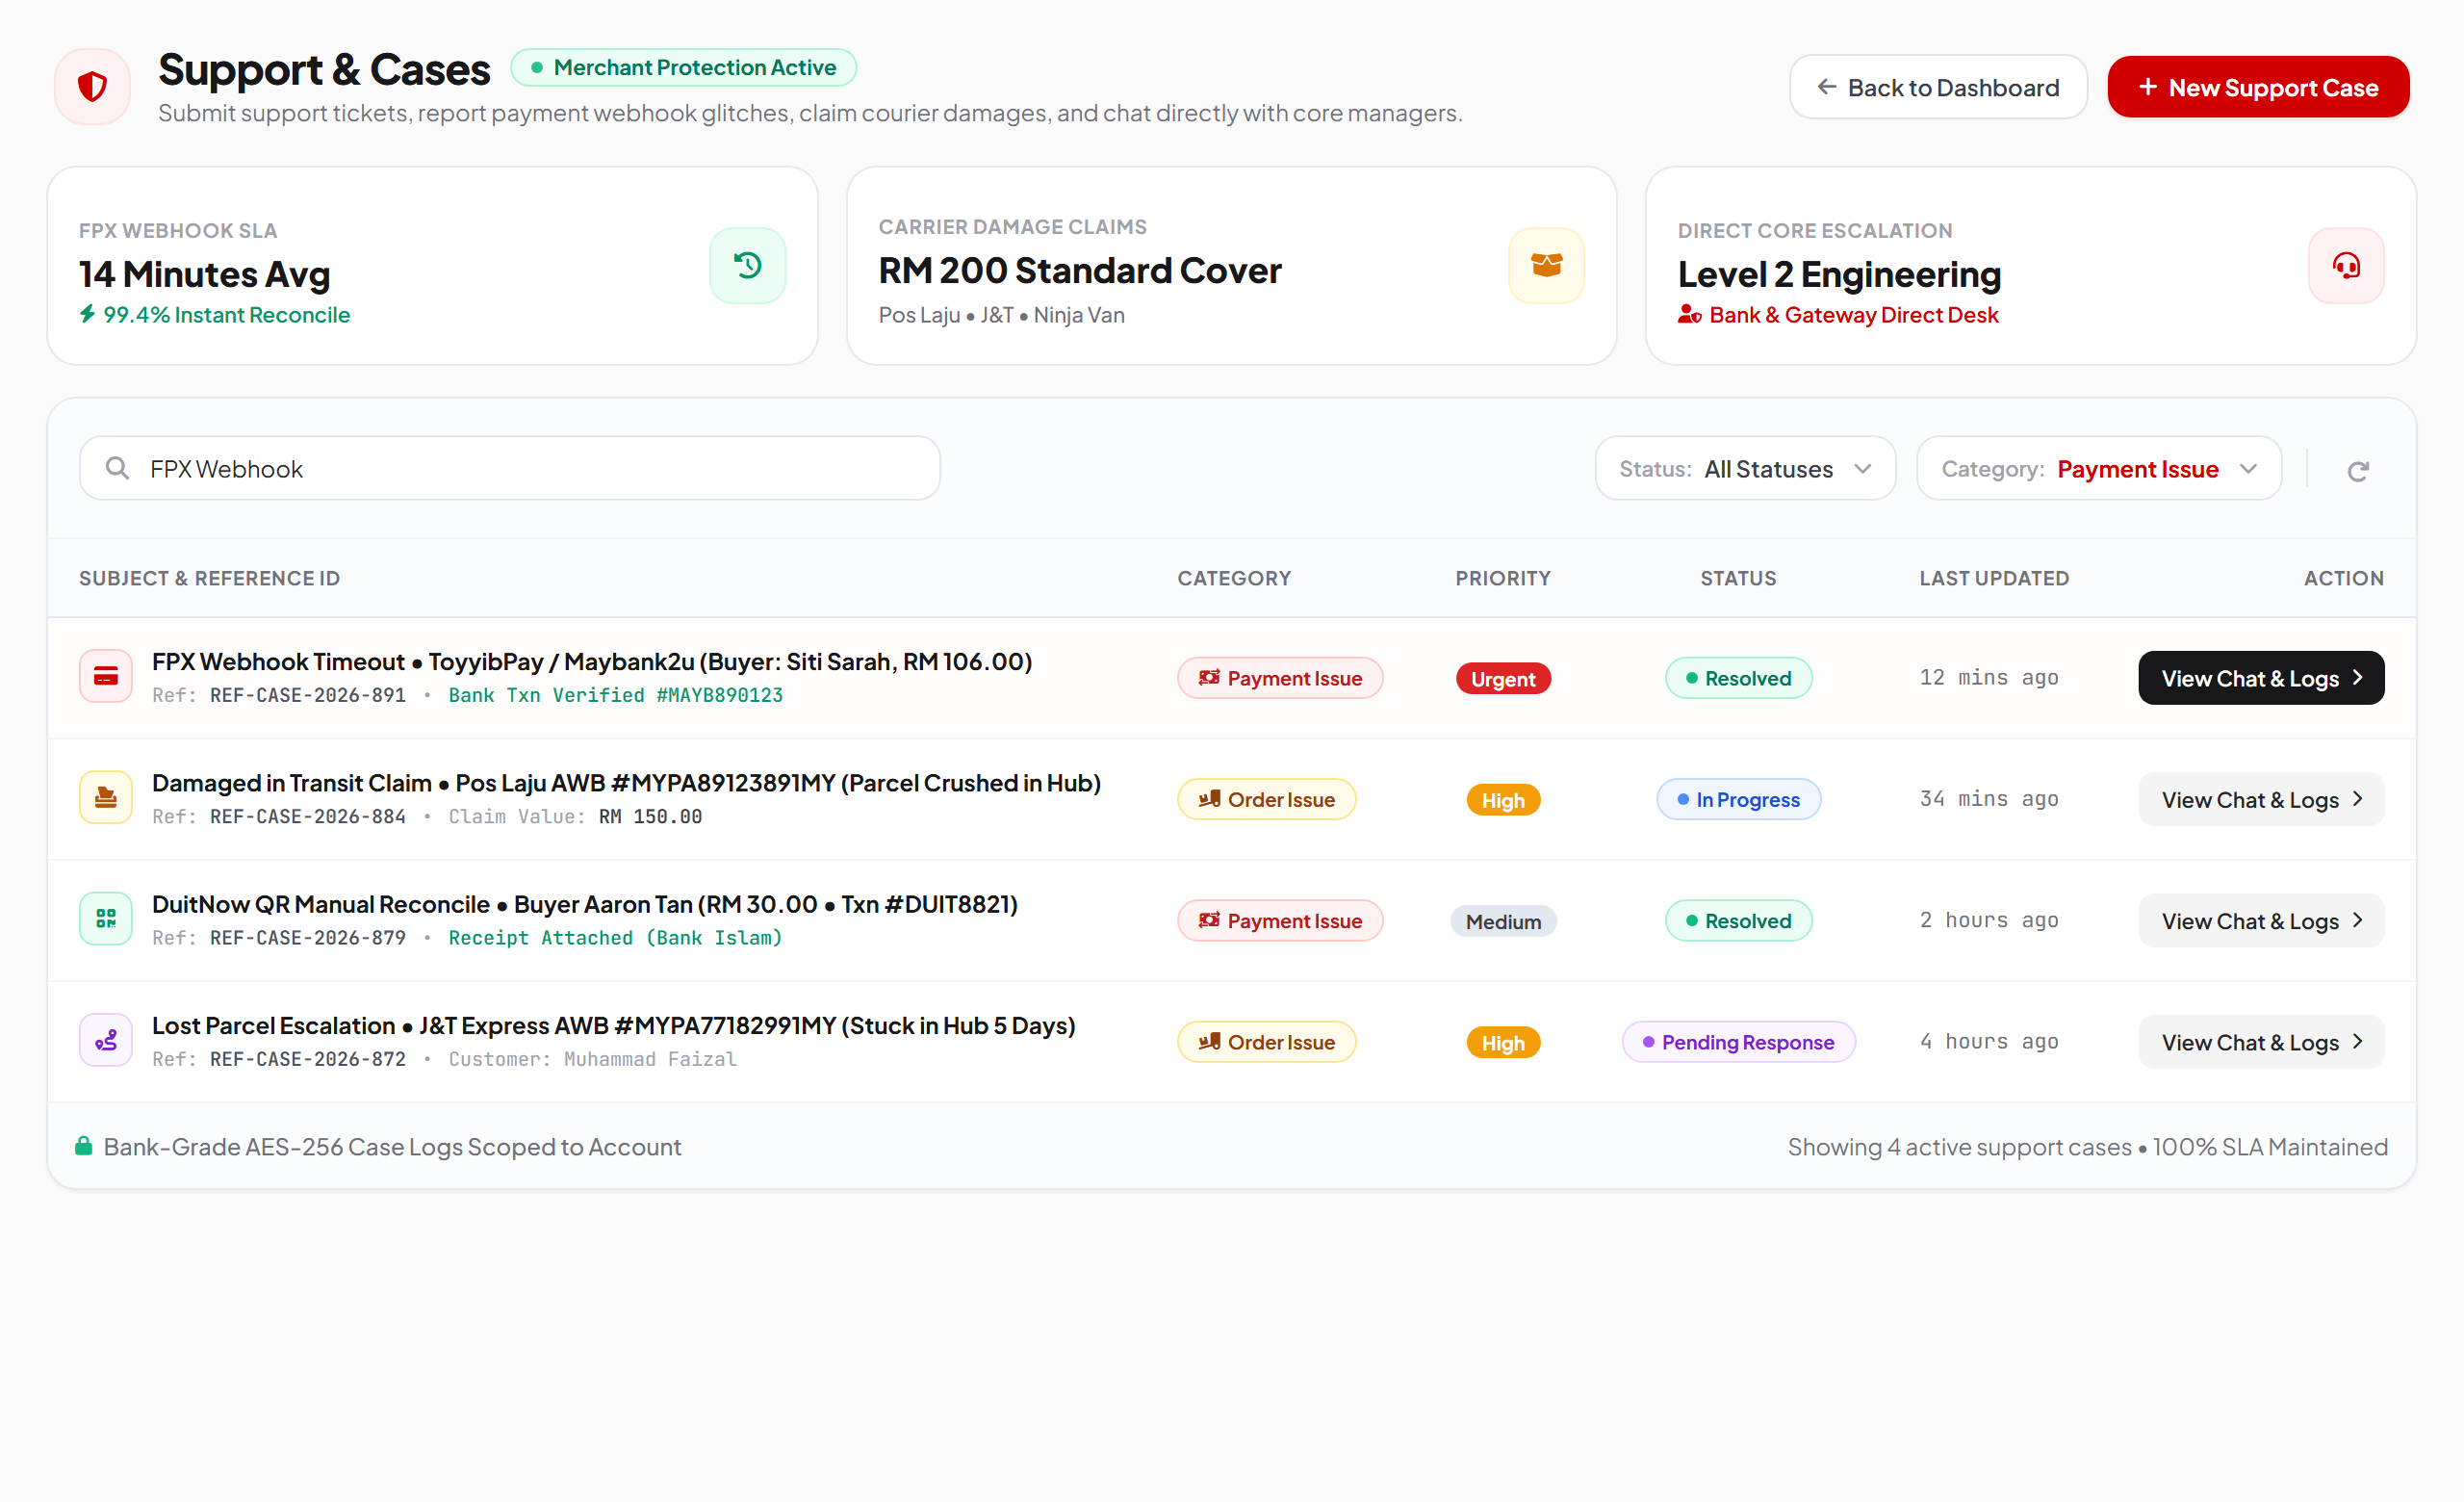The width and height of the screenshot is (2464, 1502).
Task: Click the arrow icon in Back to Dashboard
Action: tap(1826, 87)
